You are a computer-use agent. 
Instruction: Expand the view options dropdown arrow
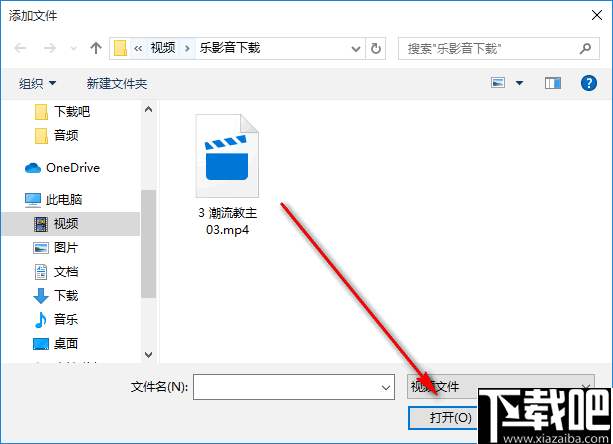coord(519,83)
